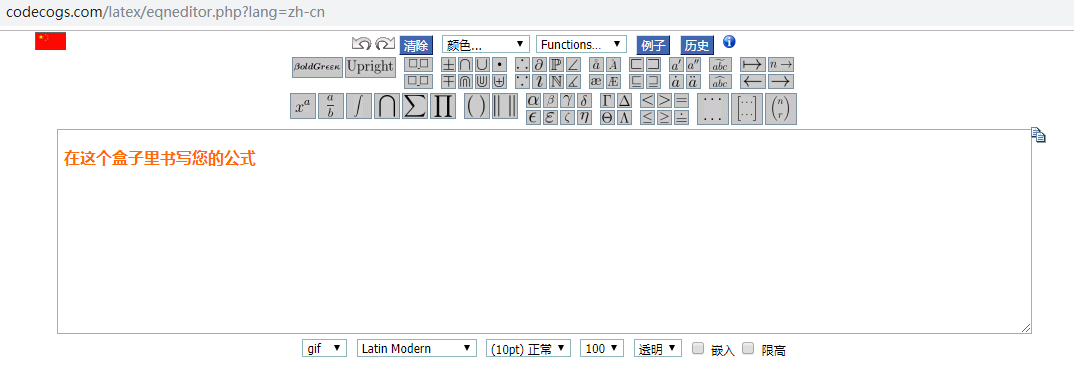Viewport: 1074px width, 390px height.
Task: Insert the greater-than symbol
Action: point(664,101)
